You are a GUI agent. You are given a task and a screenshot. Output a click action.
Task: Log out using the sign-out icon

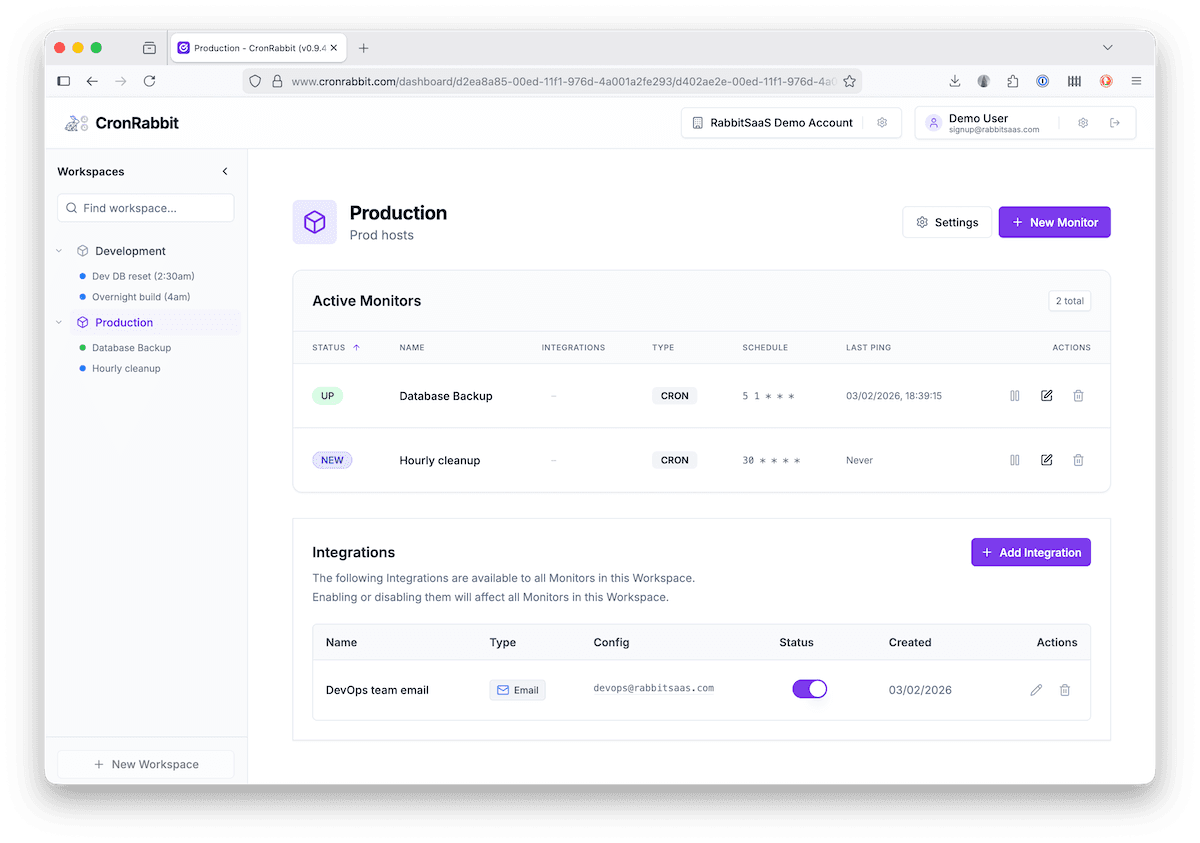[1114, 122]
